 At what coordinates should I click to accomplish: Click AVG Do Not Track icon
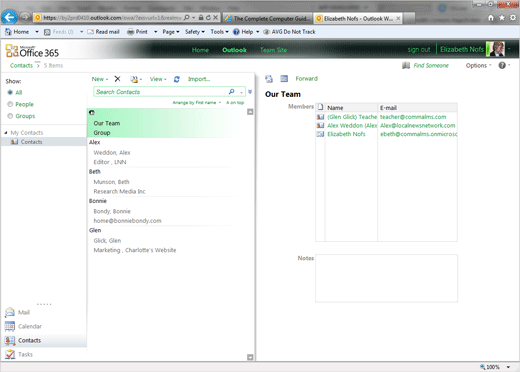click(266, 32)
